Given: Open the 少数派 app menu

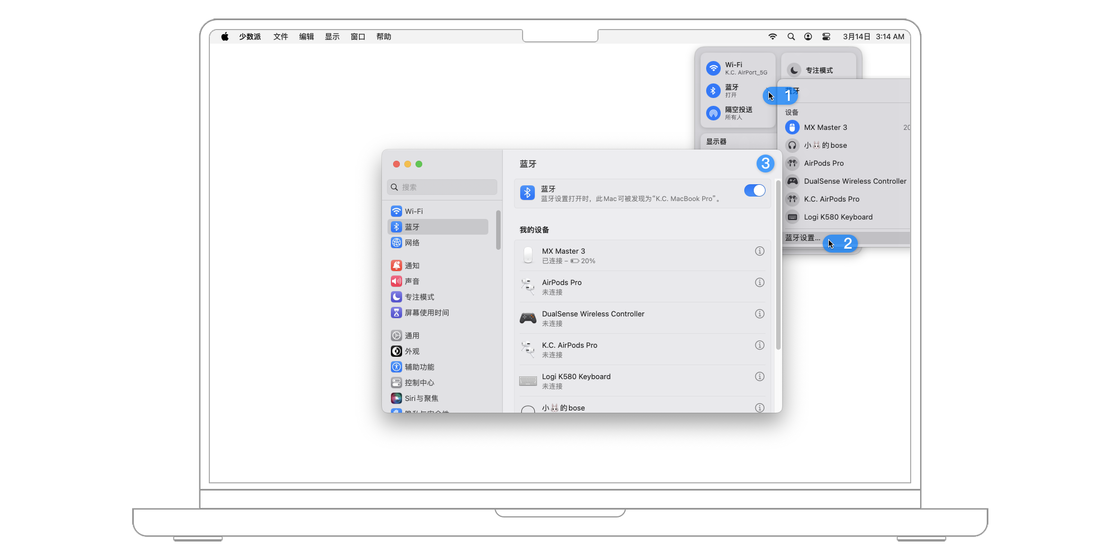Looking at the screenshot, I should click(x=250, y=36).
